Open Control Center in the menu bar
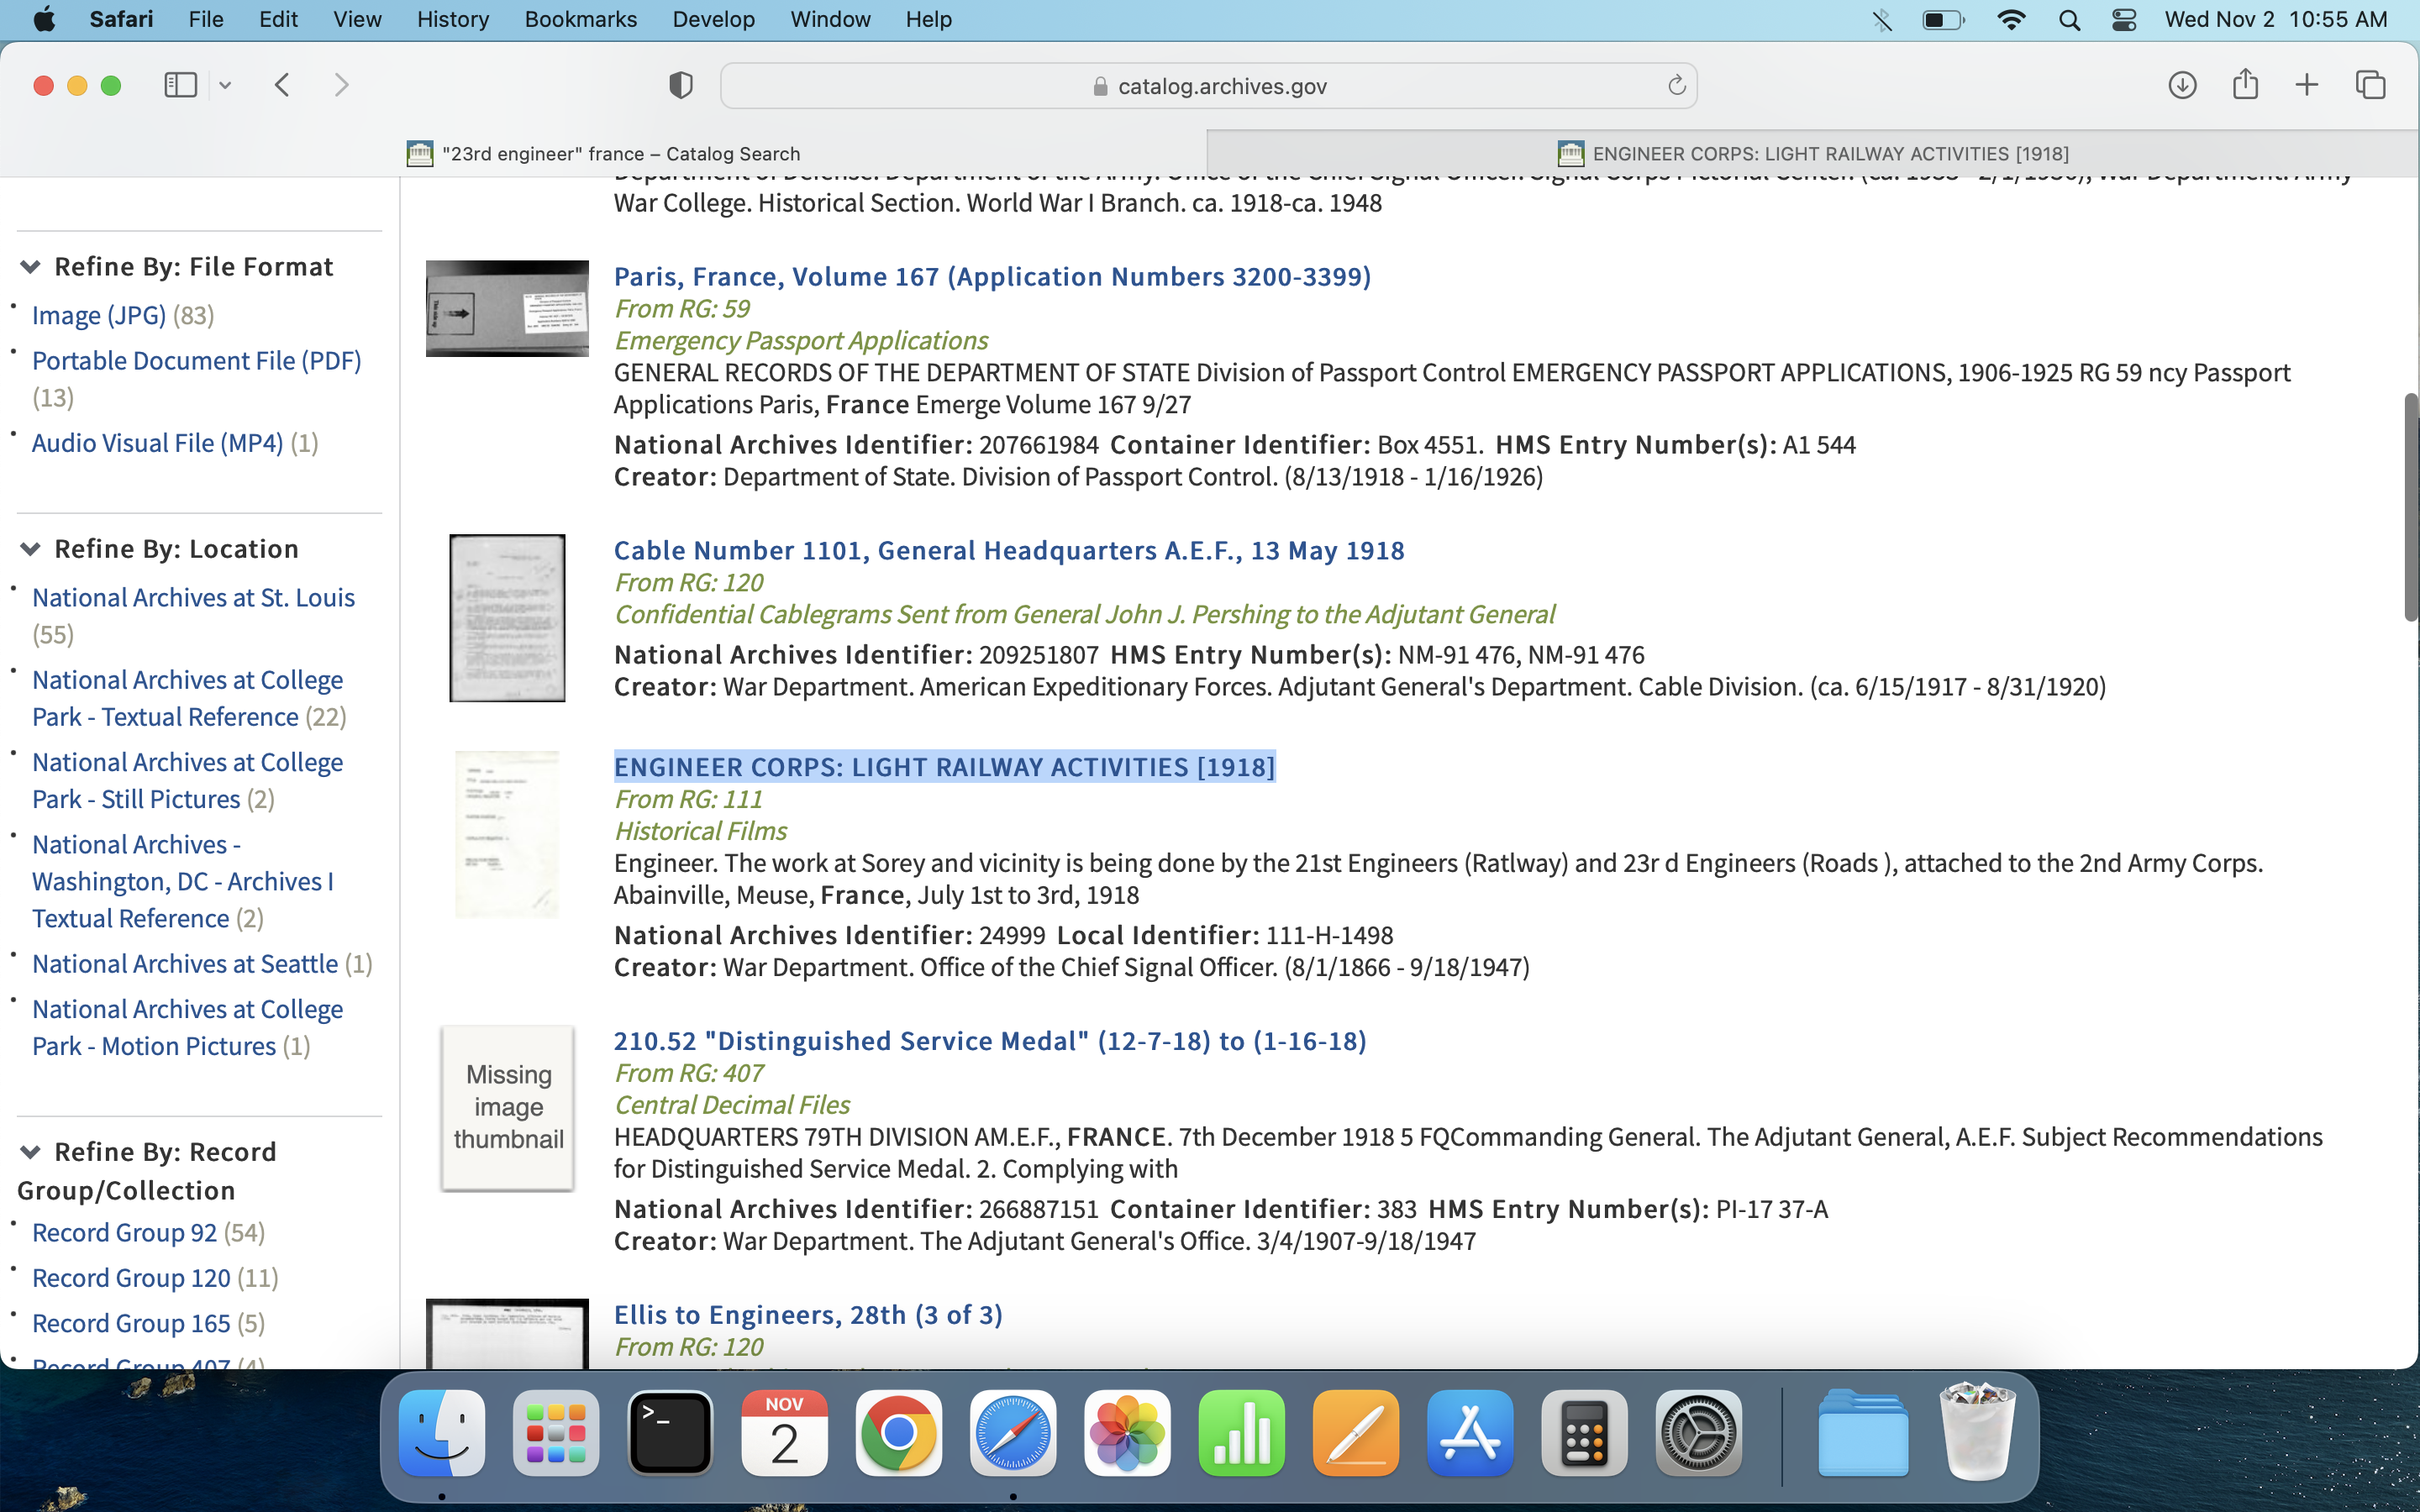 (2125, 20)
